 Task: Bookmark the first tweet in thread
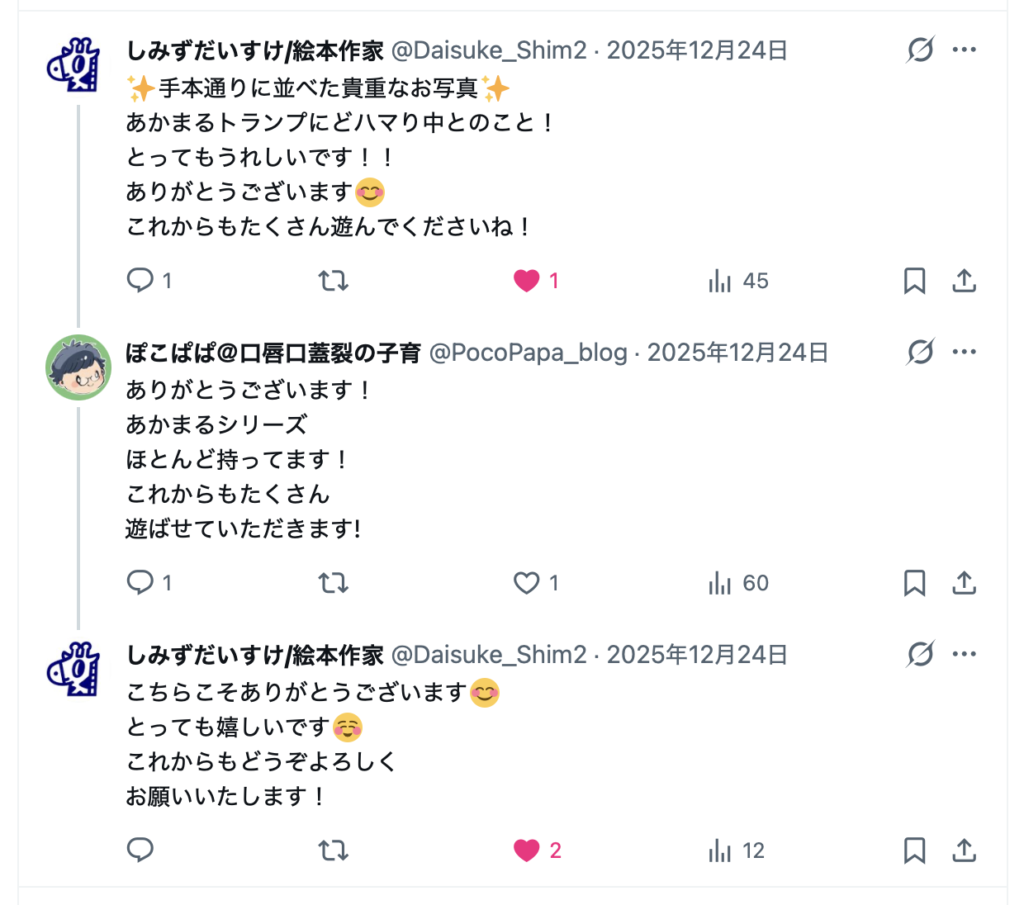tap(914, 281)
